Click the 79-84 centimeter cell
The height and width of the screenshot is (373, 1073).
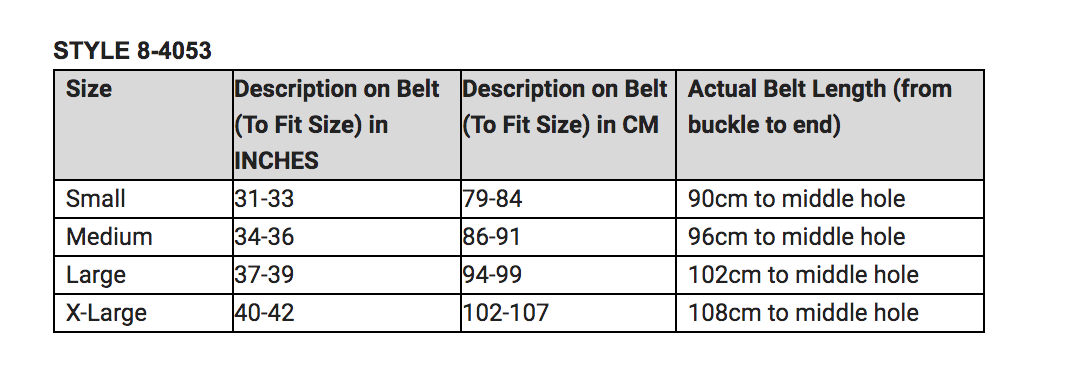point(569,199)
